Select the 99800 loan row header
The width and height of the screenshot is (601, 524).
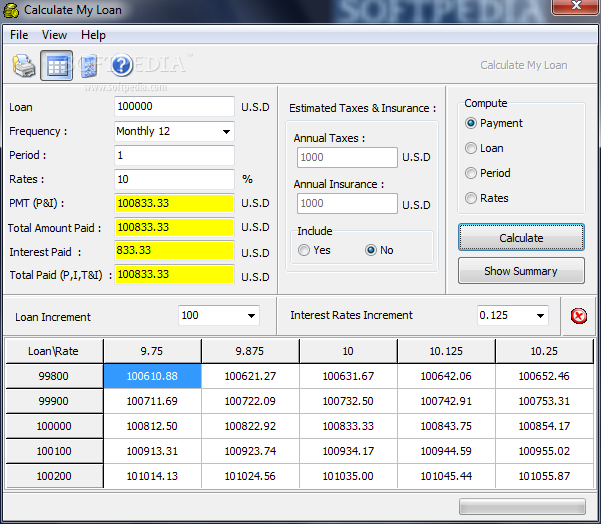click(54, 376)
